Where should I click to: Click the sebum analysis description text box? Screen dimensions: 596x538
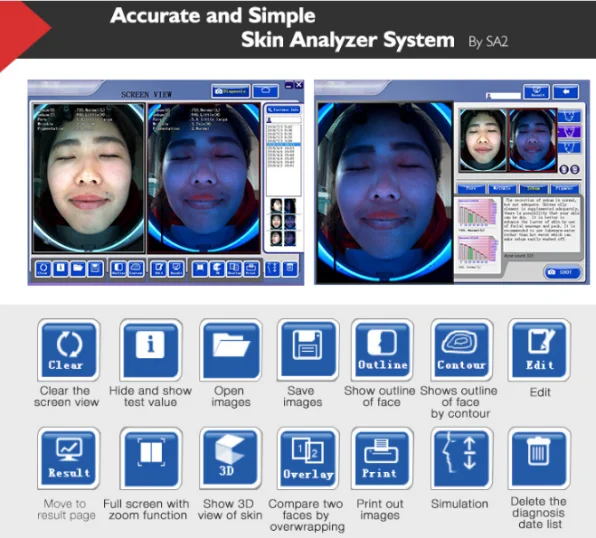(542, 224)
